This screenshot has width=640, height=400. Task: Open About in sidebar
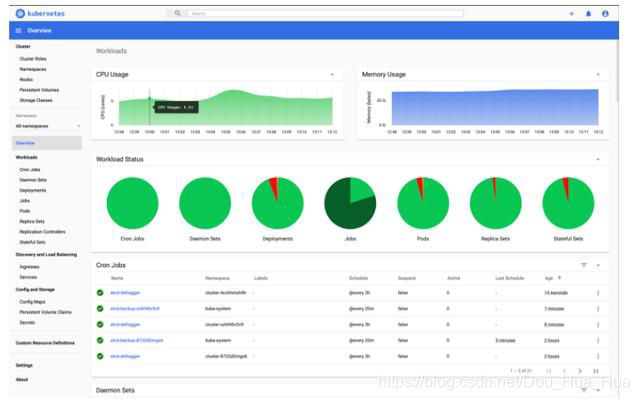point(22,380)
